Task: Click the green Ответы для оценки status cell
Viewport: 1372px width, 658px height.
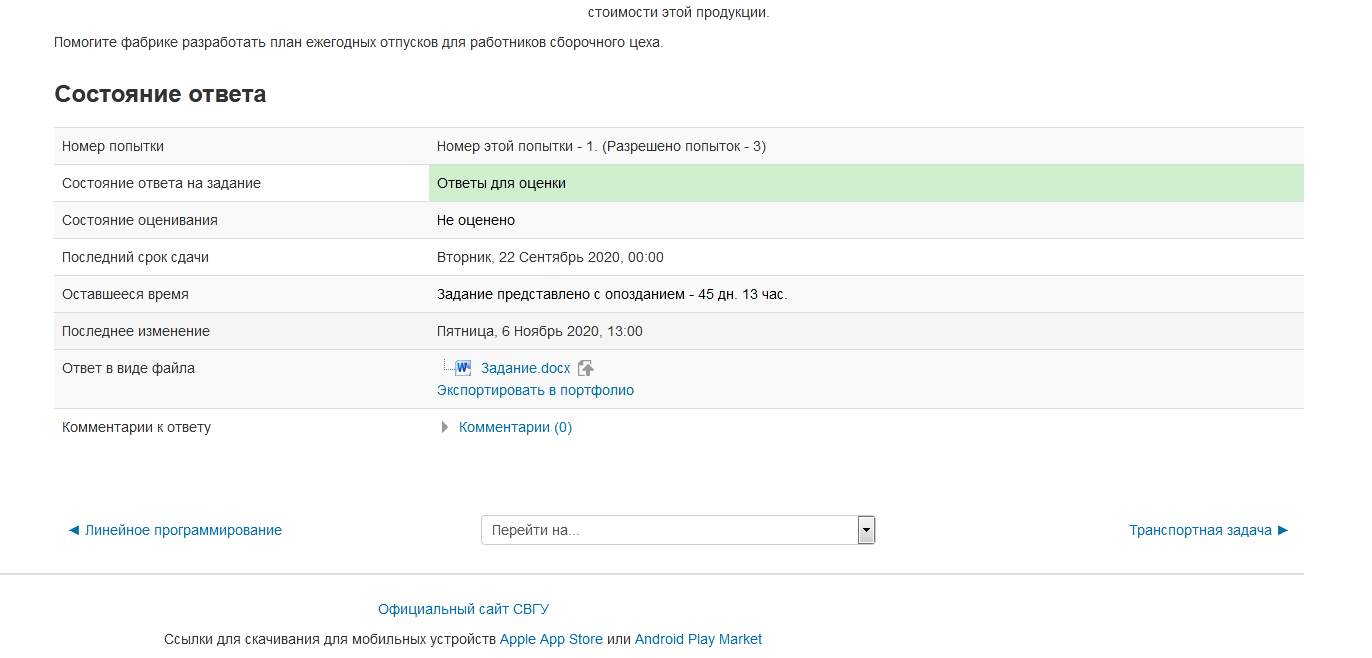Action: tap(865, 183)
